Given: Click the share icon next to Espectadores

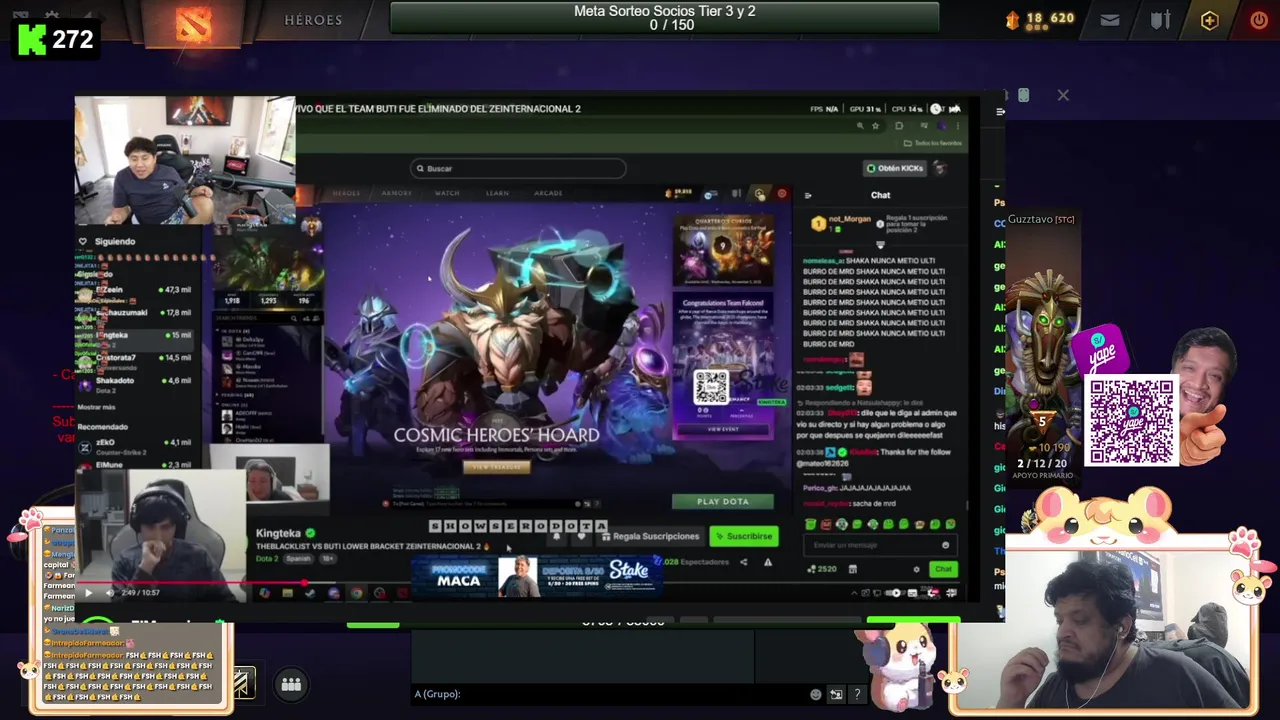Looking at the screenshot, I should (x=743, y=562).
